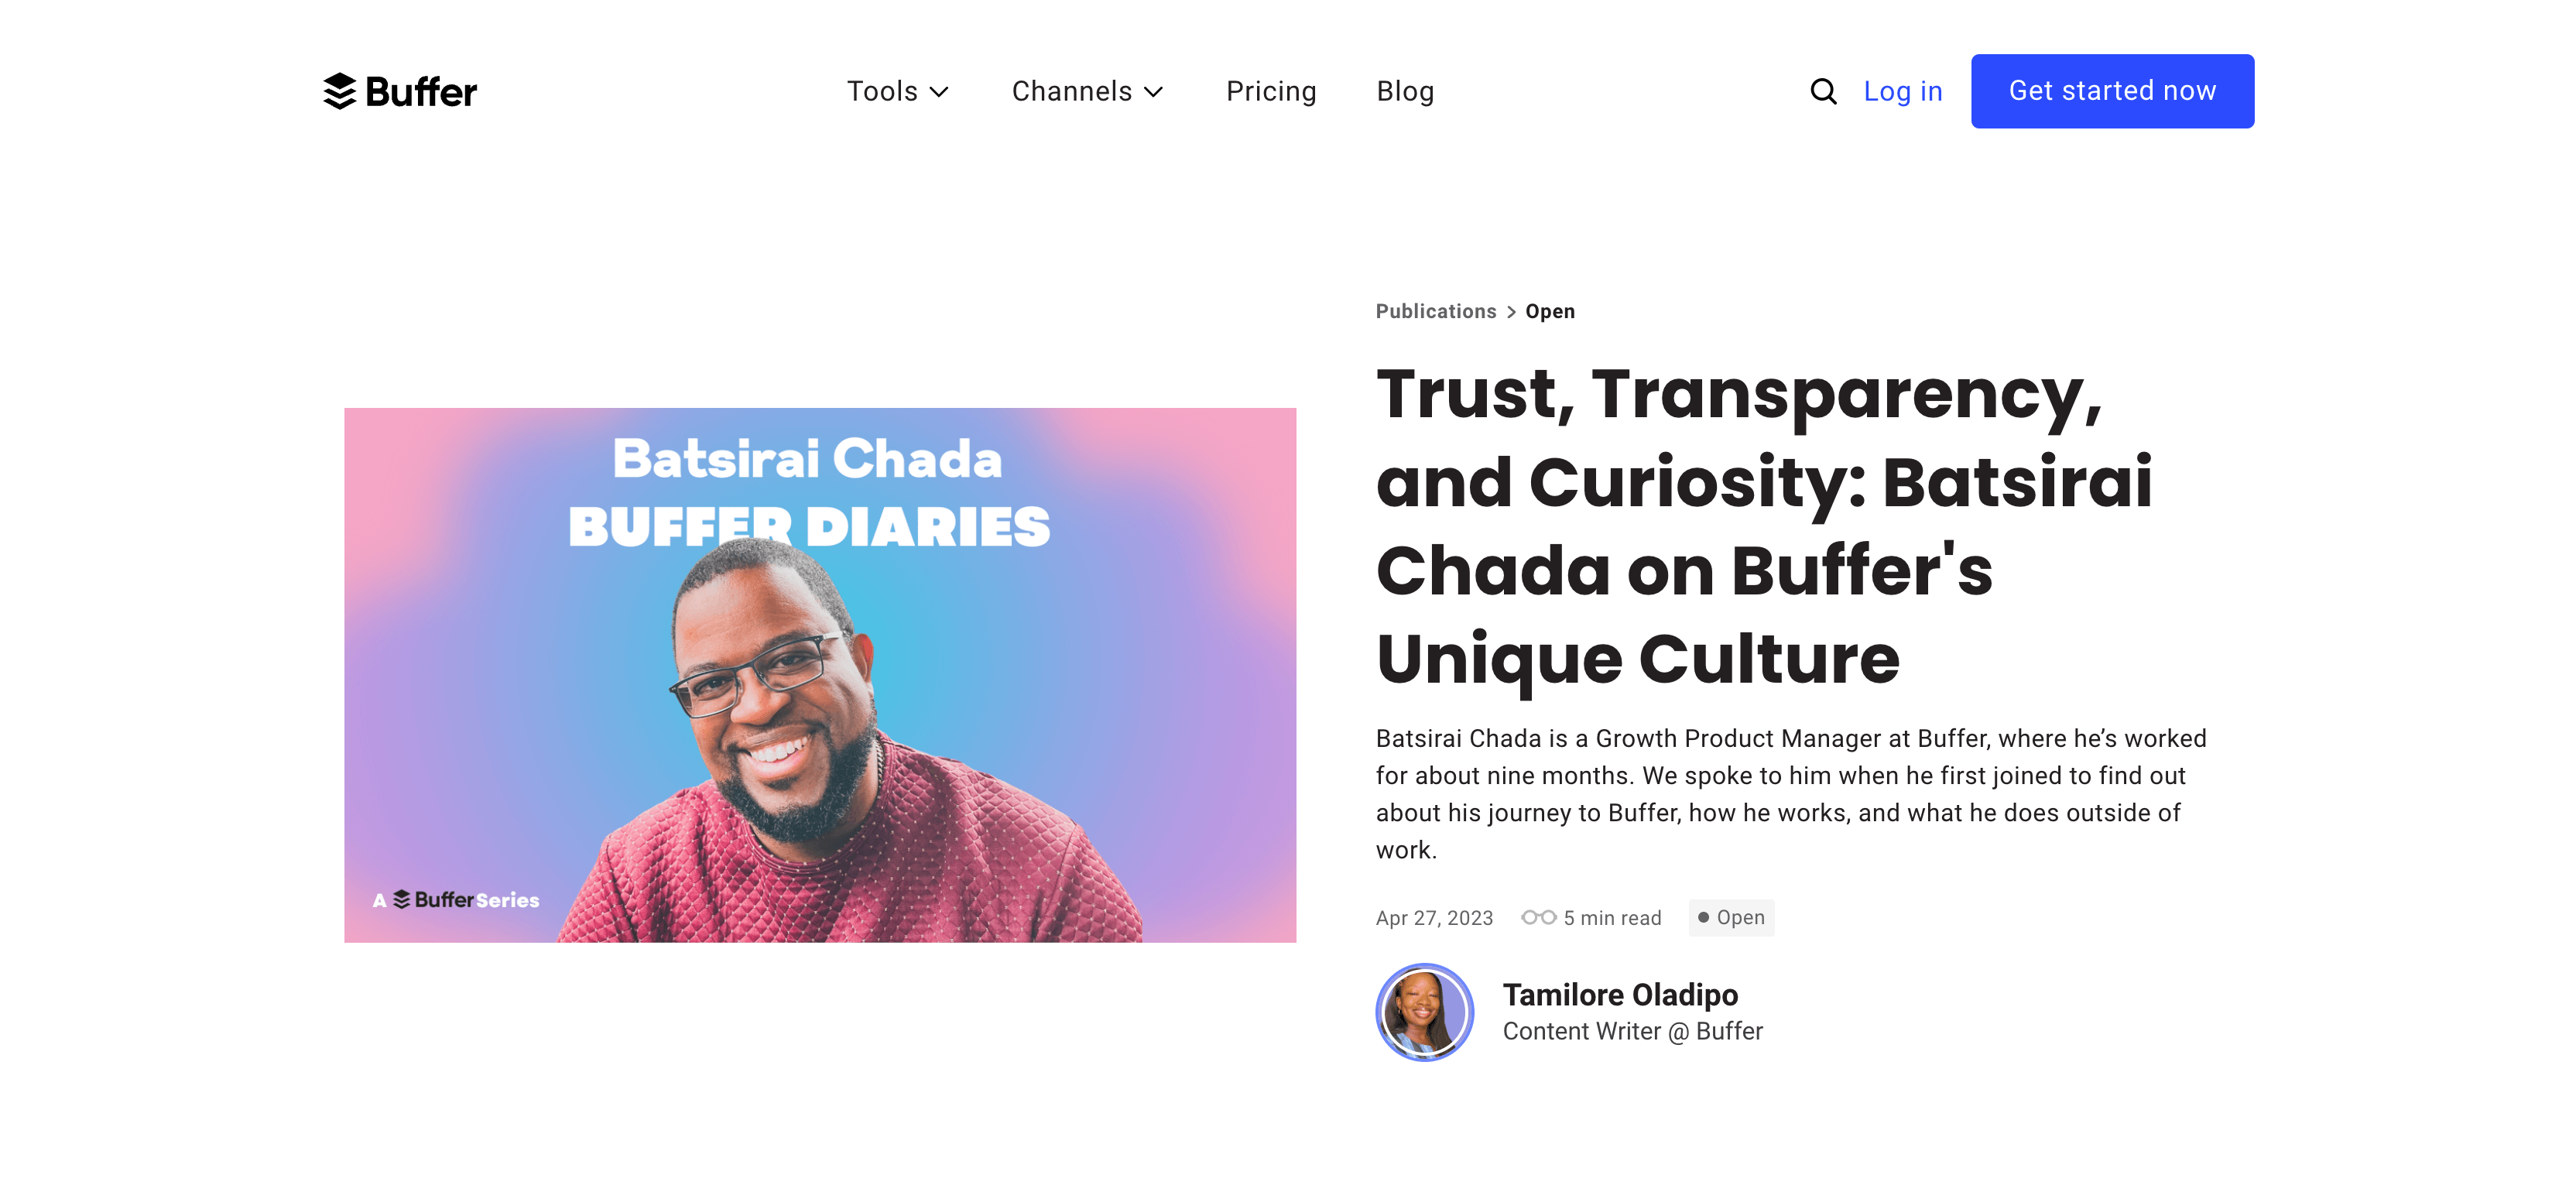Click the Pricing navigation link
The height and width of the screenshot is (1192, 2576).
[x=1272, y=92]
